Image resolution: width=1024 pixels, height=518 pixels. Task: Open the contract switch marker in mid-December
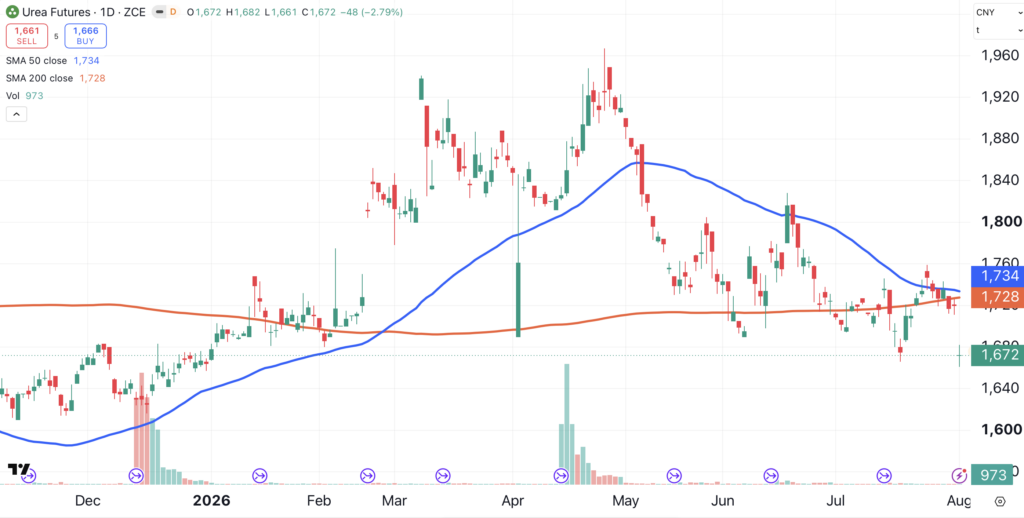(x=136, y=476)
